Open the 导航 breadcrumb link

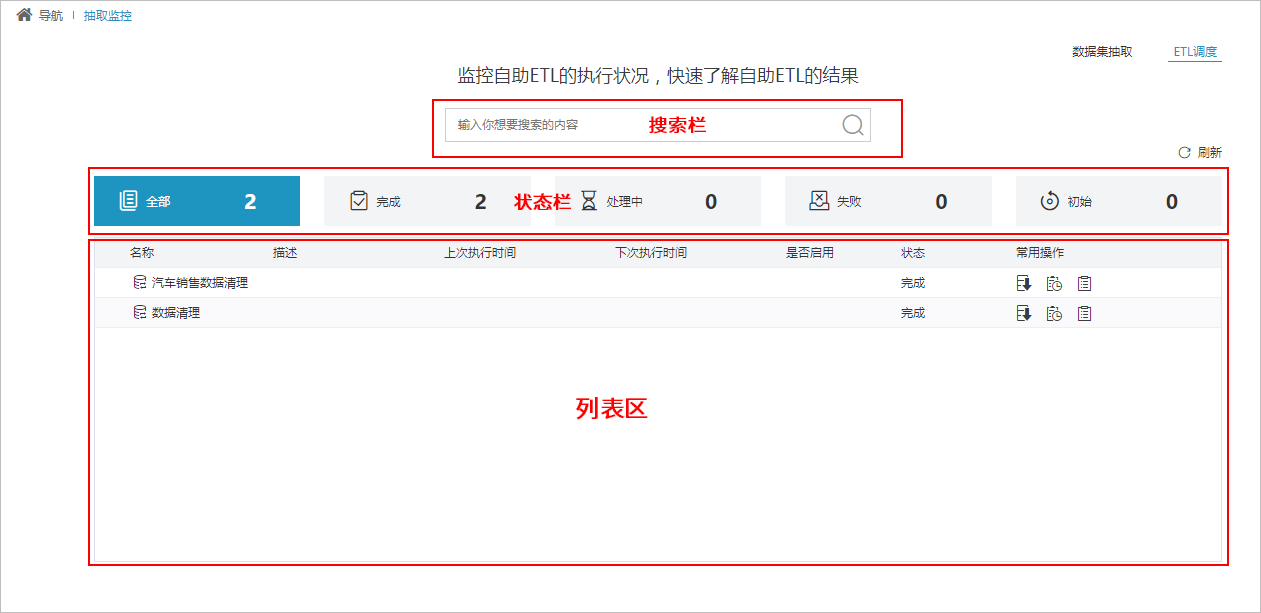(x=50, y=16)
